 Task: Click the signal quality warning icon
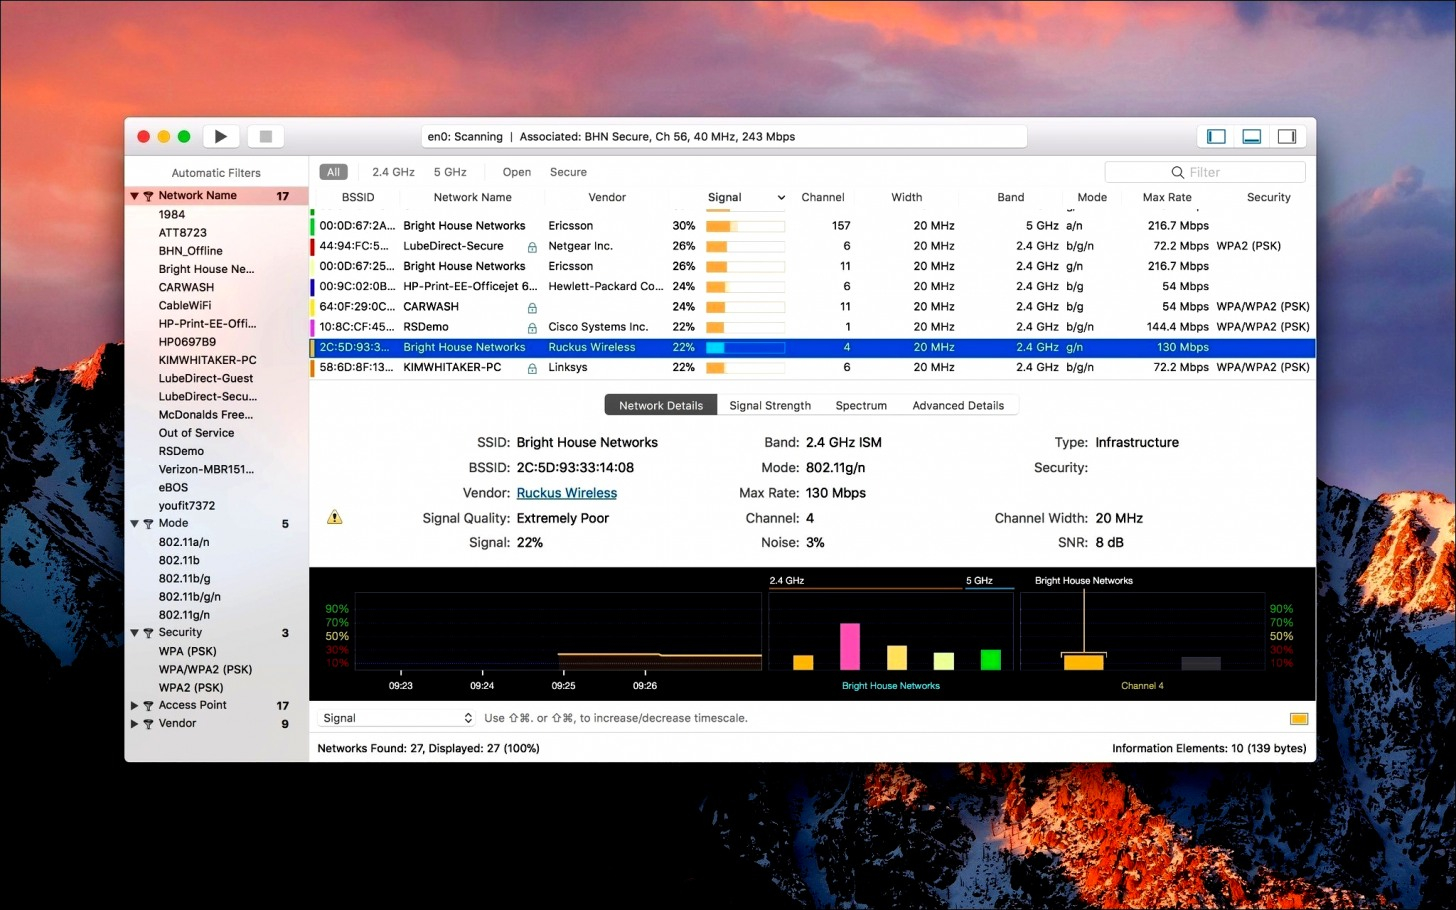(x=335, y=518)
